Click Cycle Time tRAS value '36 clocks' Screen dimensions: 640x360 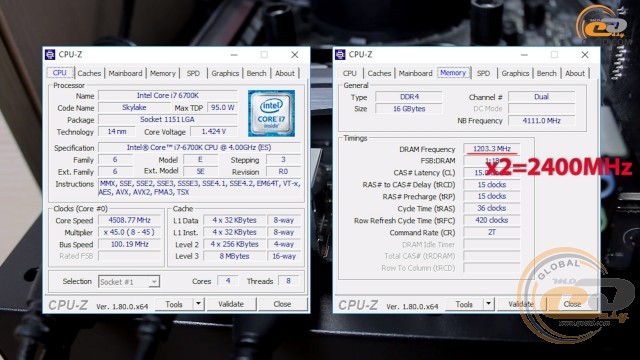tap(491, 209)
